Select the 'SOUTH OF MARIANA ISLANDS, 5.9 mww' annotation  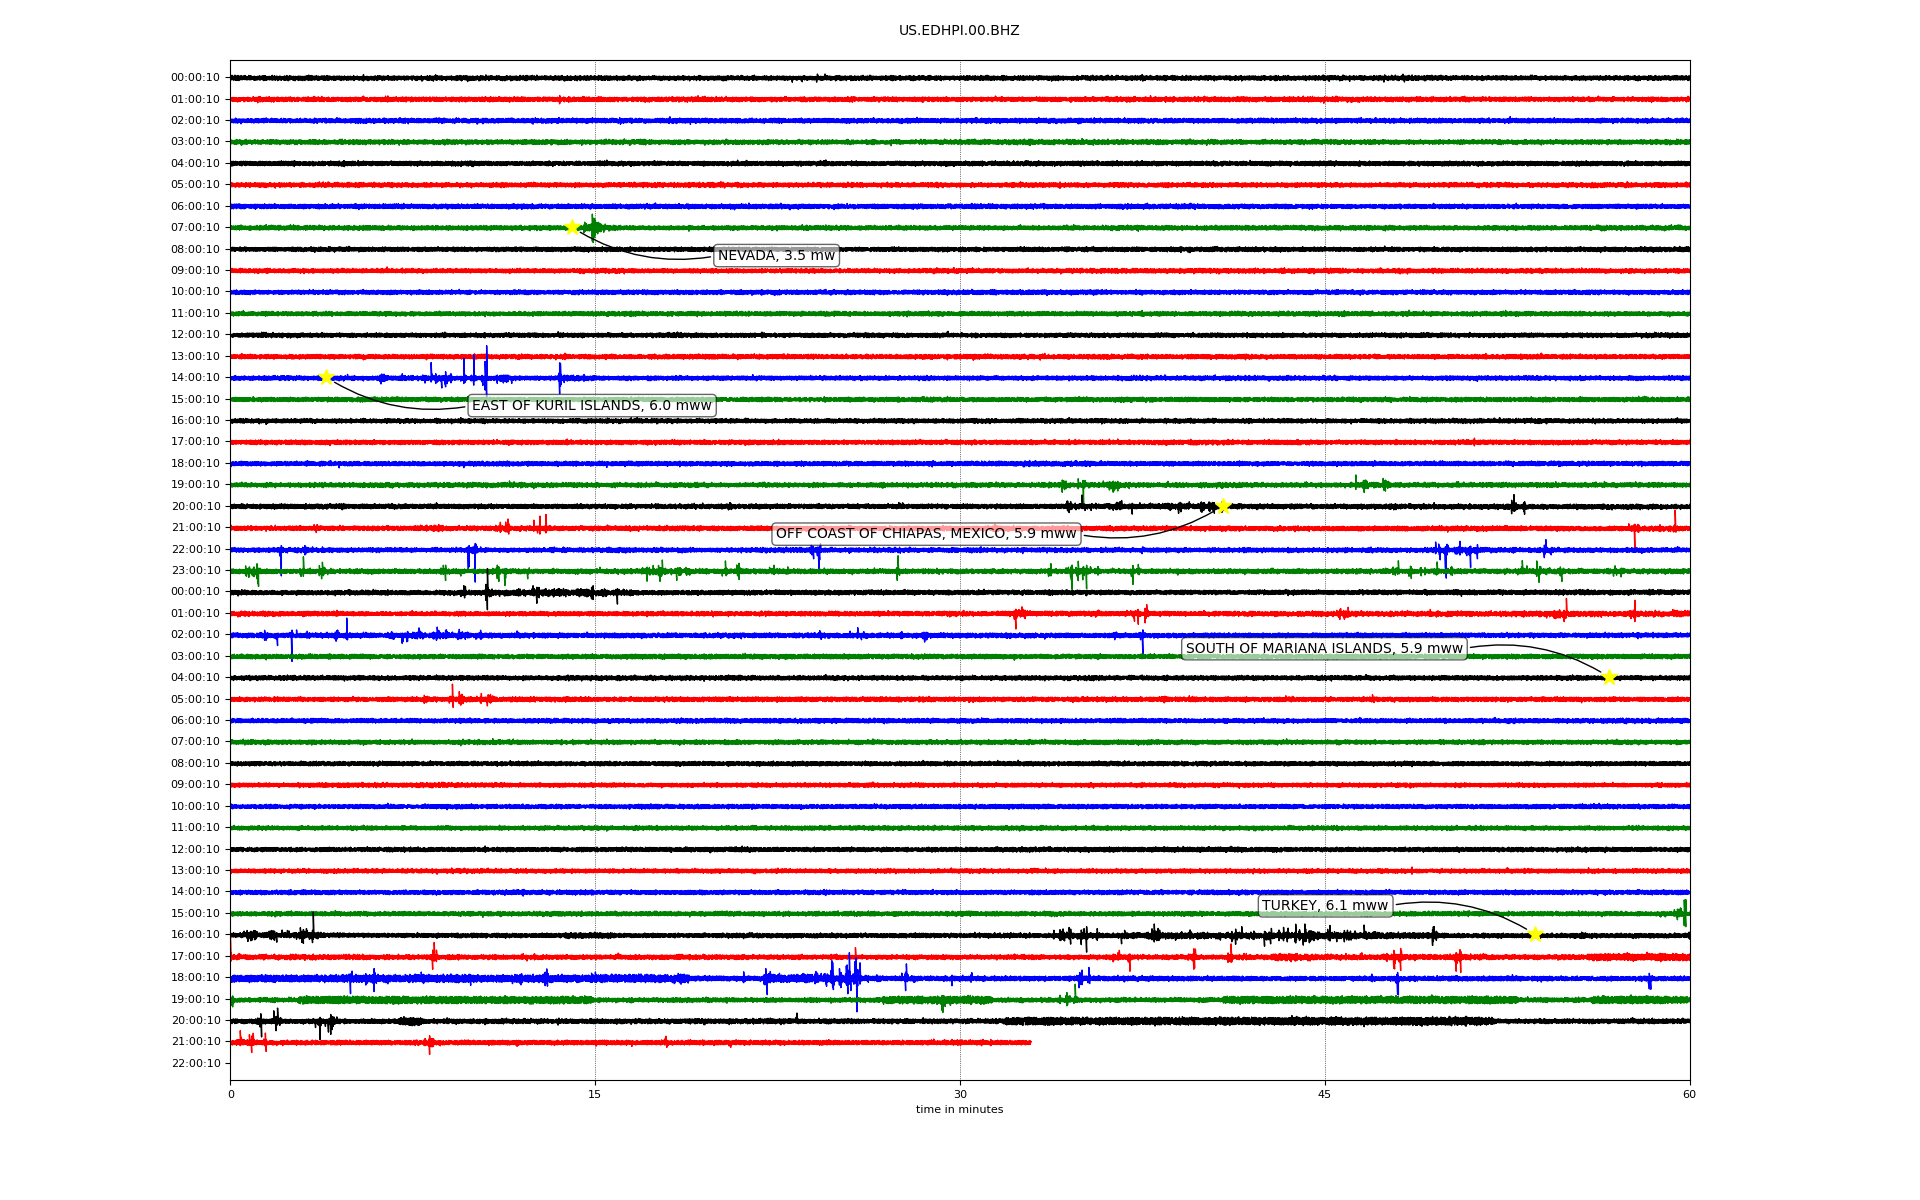pyautogui.click(x=1324, y=648)
